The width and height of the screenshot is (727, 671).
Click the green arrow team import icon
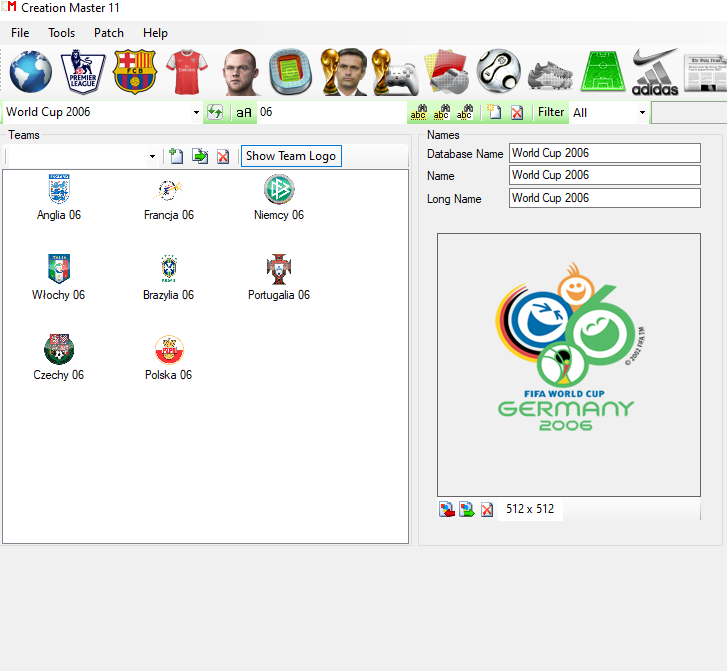tap(200, 156)
